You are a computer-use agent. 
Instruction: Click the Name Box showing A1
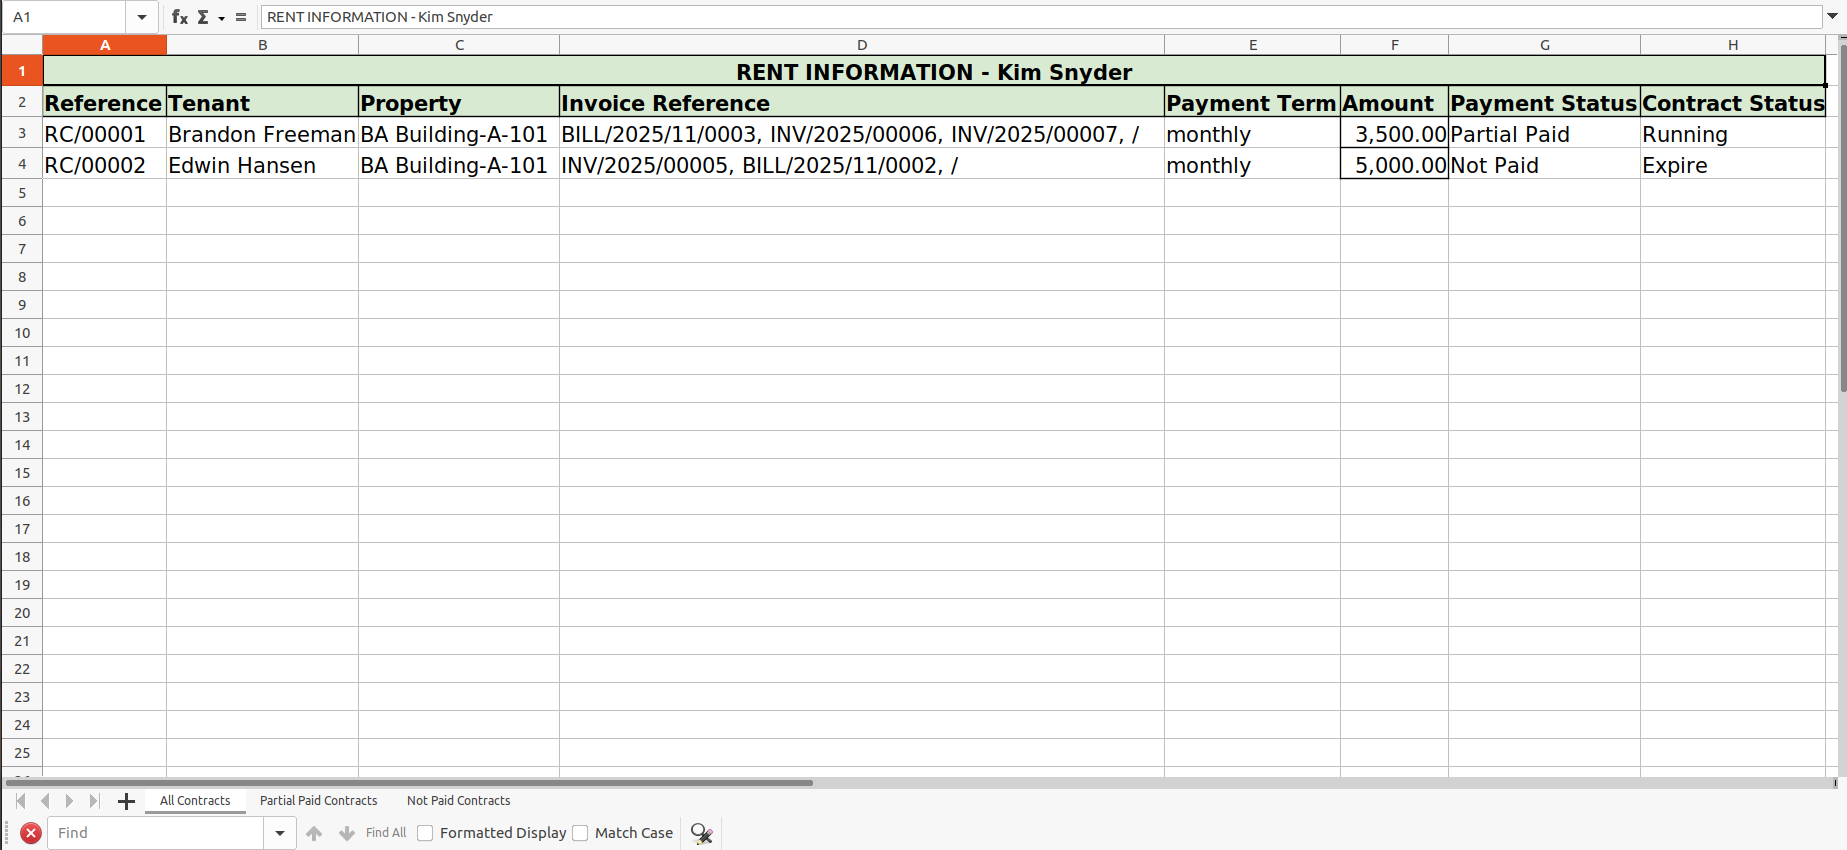tap(66, 17)
